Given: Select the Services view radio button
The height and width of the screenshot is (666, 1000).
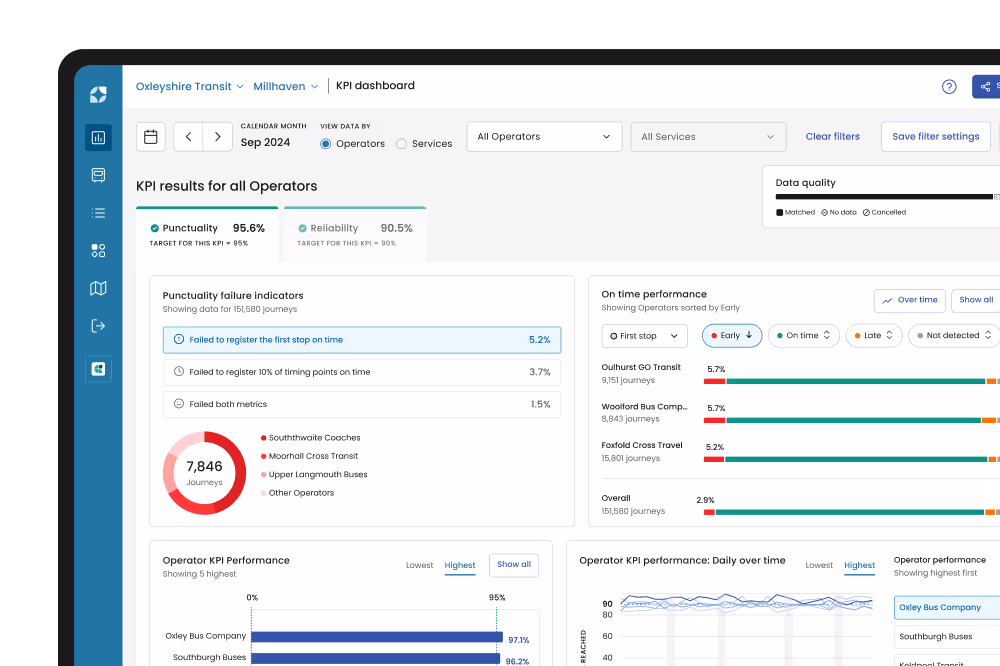Looking at the screenshot, I should pos(401,144).
